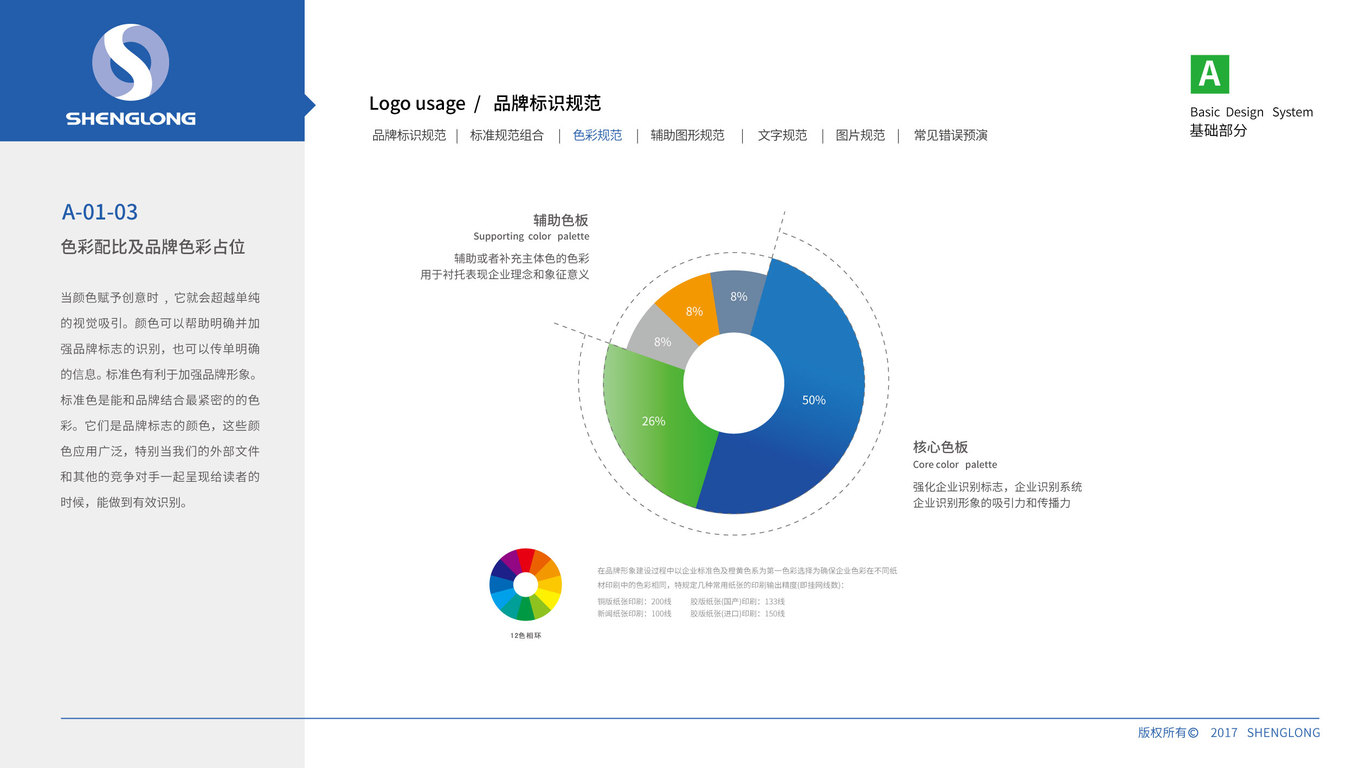Select the highlighted 色彩规范 tab
This screenshot has width=1366, height=768.
pyautogui.click(x=598, y=135)
